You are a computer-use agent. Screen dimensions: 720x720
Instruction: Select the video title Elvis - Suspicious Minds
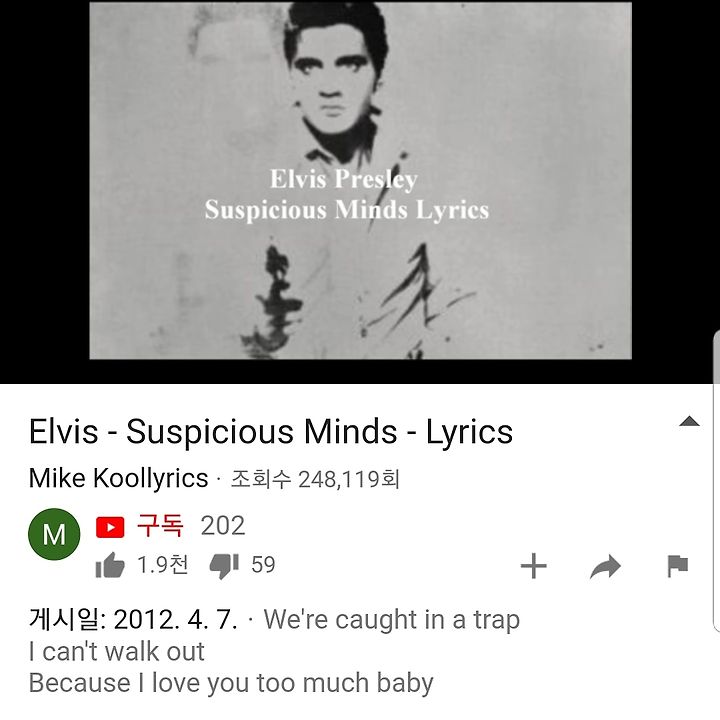click(x=270, y=432)
